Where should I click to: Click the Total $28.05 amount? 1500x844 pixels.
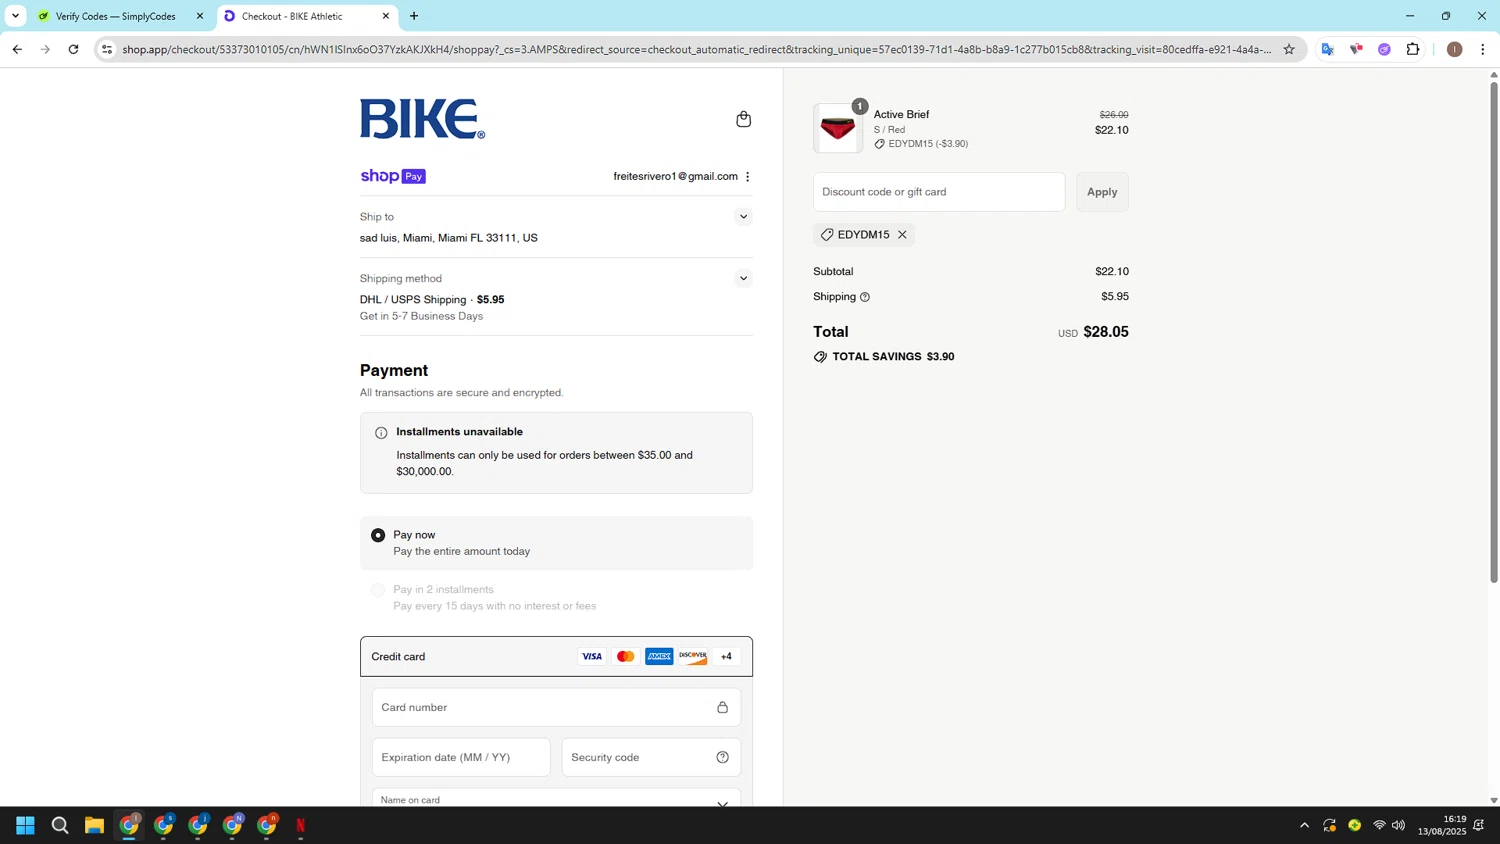click(x=1105, y=332)
